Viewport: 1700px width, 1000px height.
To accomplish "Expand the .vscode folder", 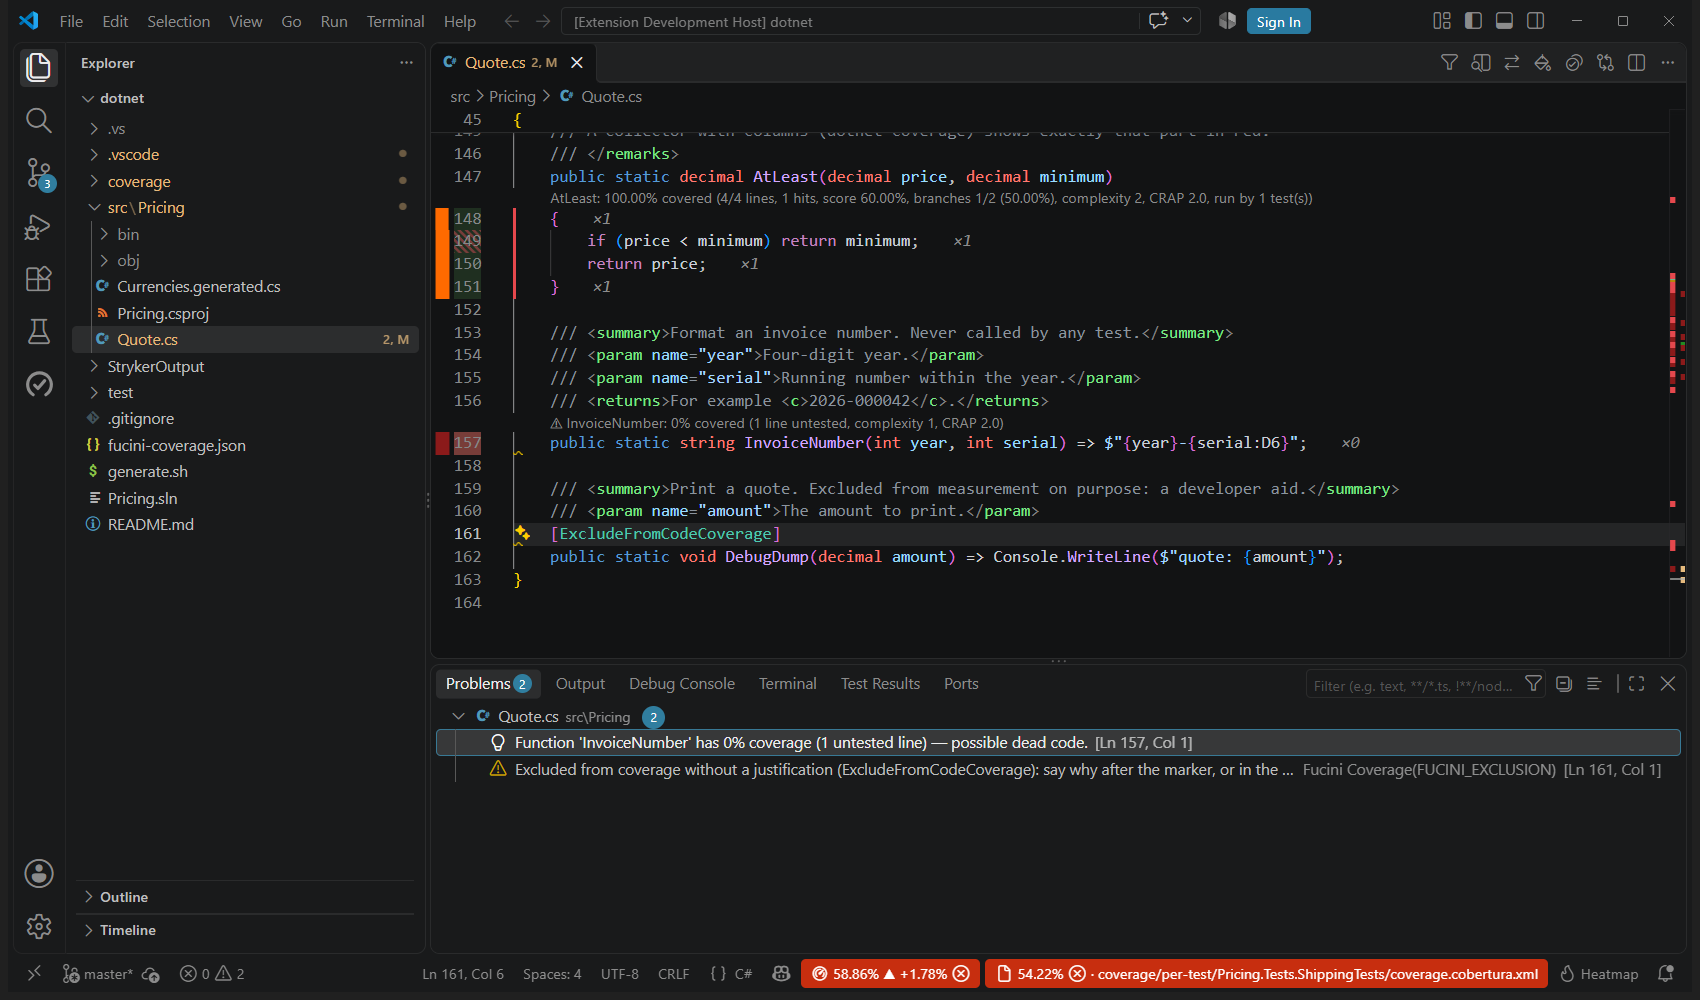I will click(x=94, y=155).
